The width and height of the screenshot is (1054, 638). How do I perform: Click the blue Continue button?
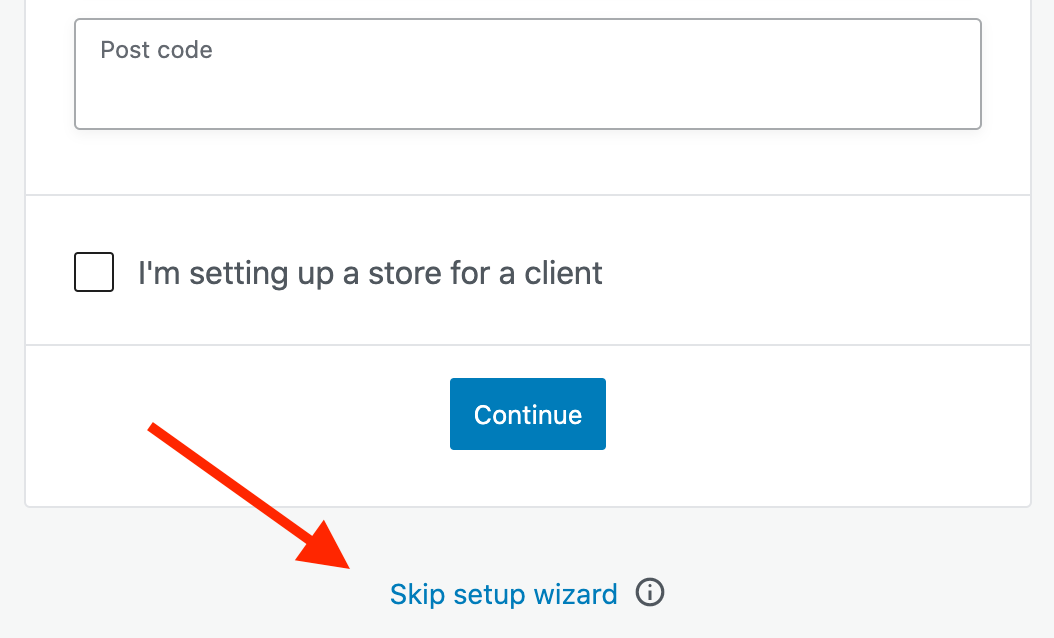pos(527,414)
